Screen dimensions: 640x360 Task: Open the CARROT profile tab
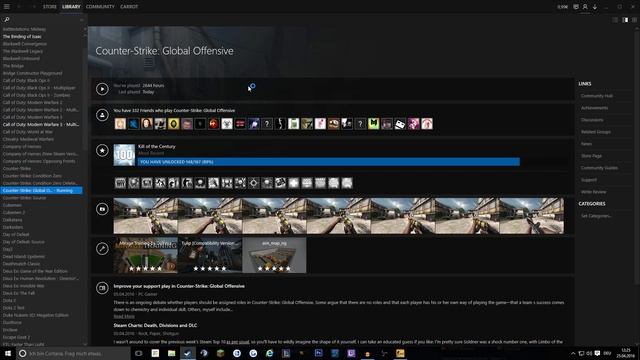(x=129, y=7)
